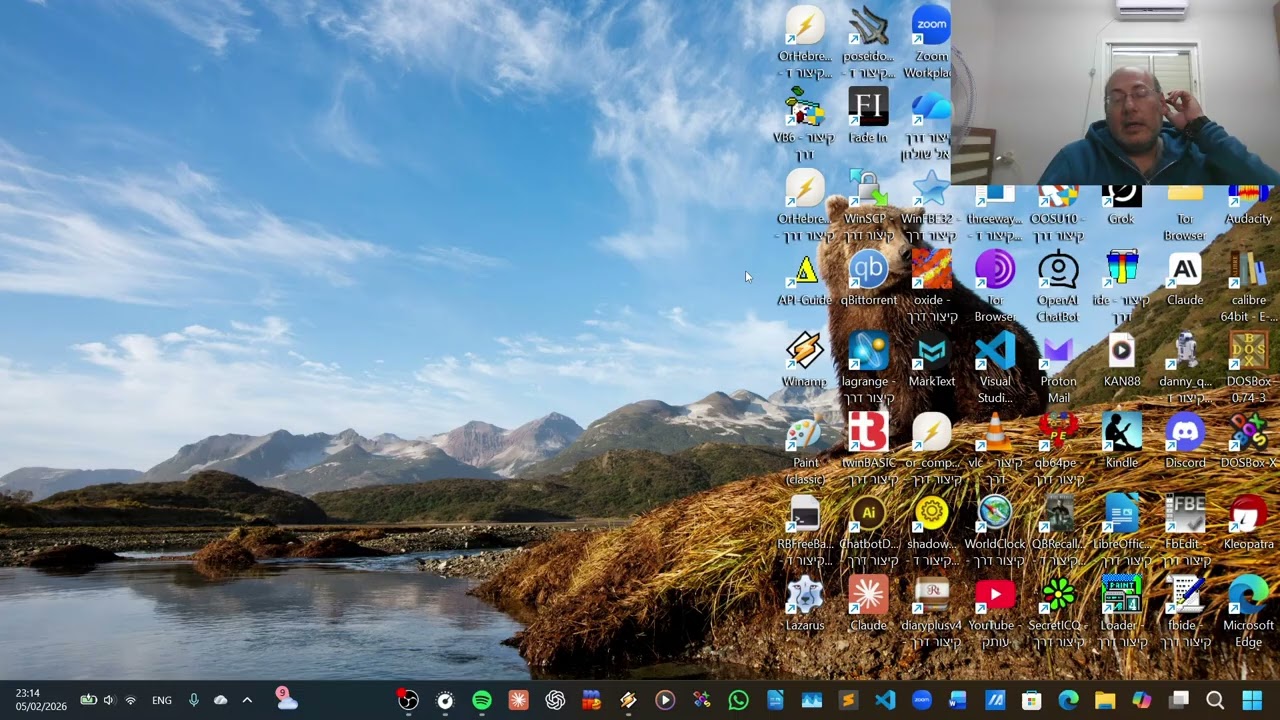Launch the Fade In desktop shortcut
Viewport: 1280px width, 720px height.
pos(868,115)
